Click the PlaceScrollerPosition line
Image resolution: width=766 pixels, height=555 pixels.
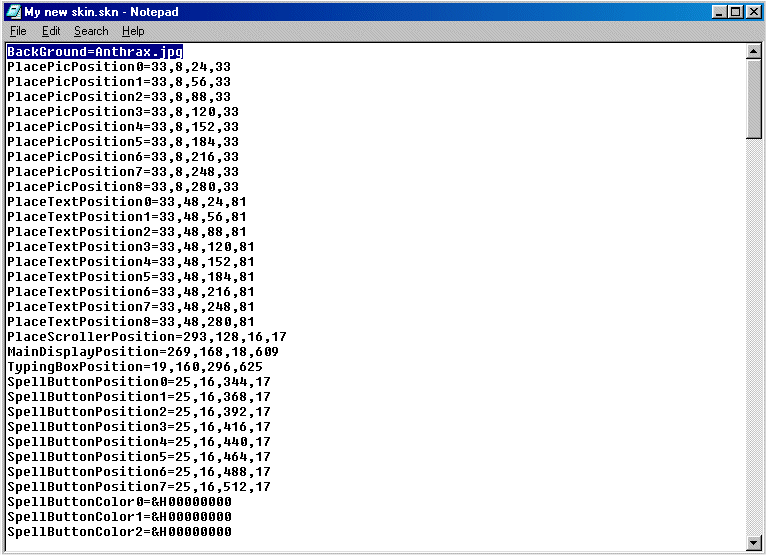146,337
